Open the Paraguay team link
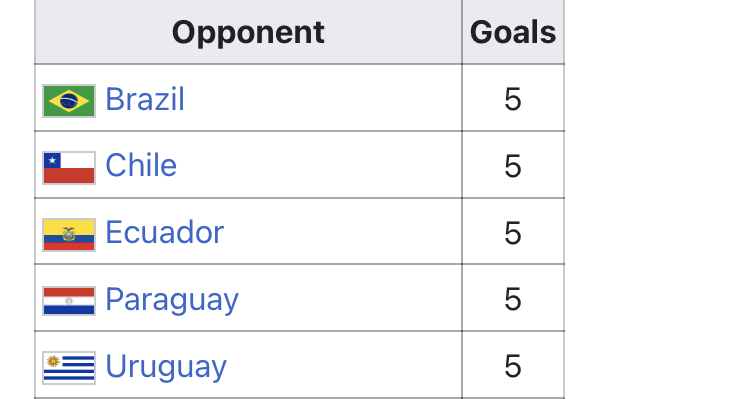The width and height of the screenshot is (750, 399). point(172,300)
